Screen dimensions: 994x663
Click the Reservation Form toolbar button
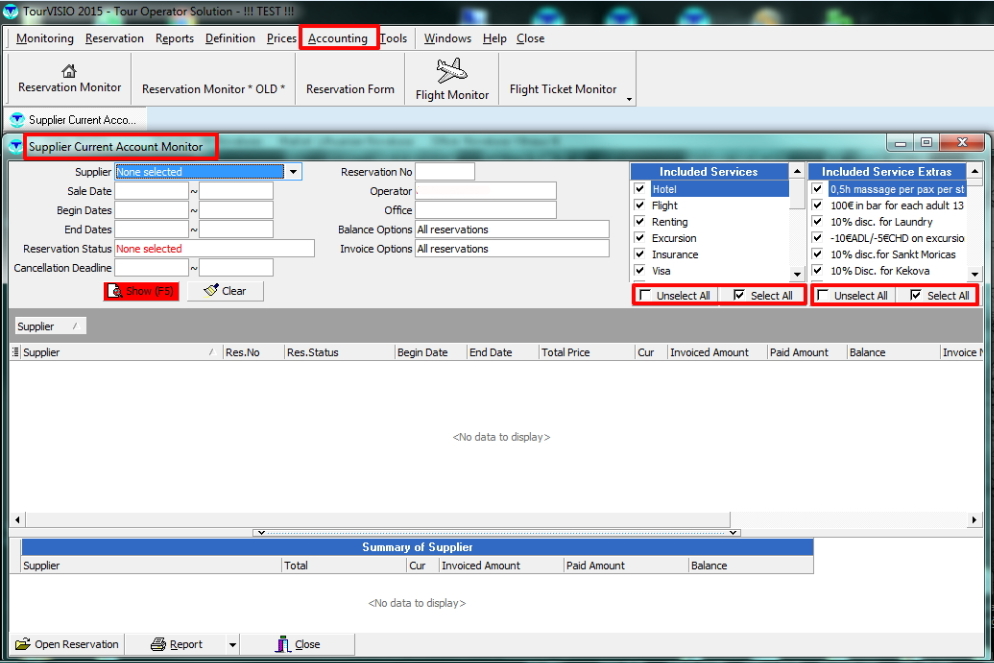[x=350, y=89]
